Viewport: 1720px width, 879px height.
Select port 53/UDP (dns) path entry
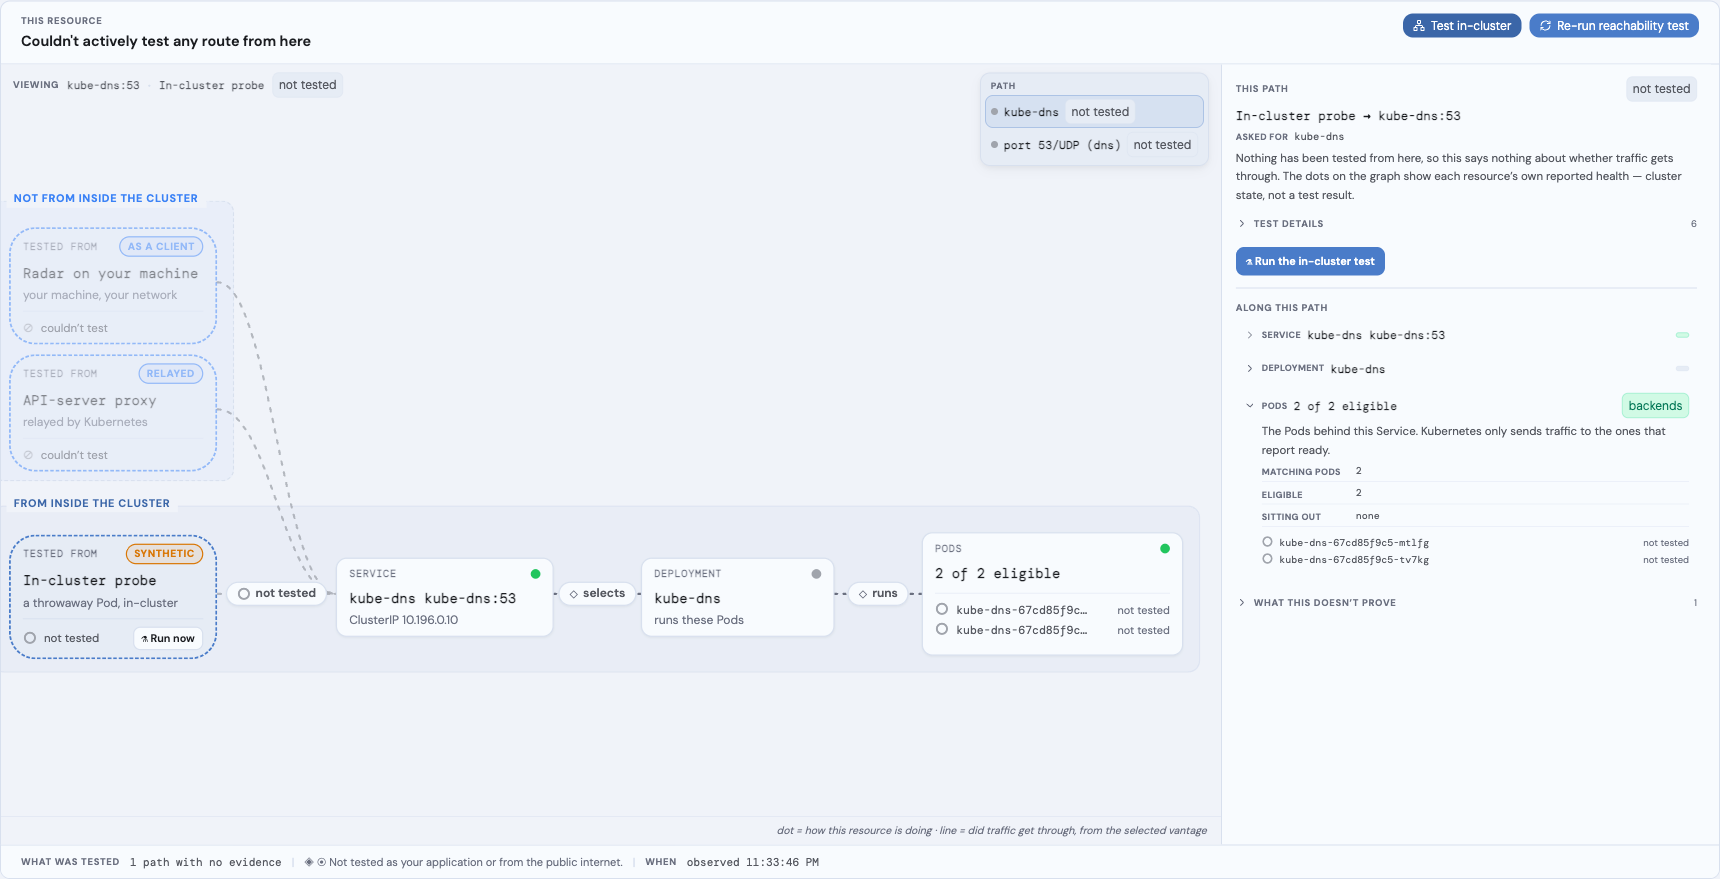[1094, 145]
